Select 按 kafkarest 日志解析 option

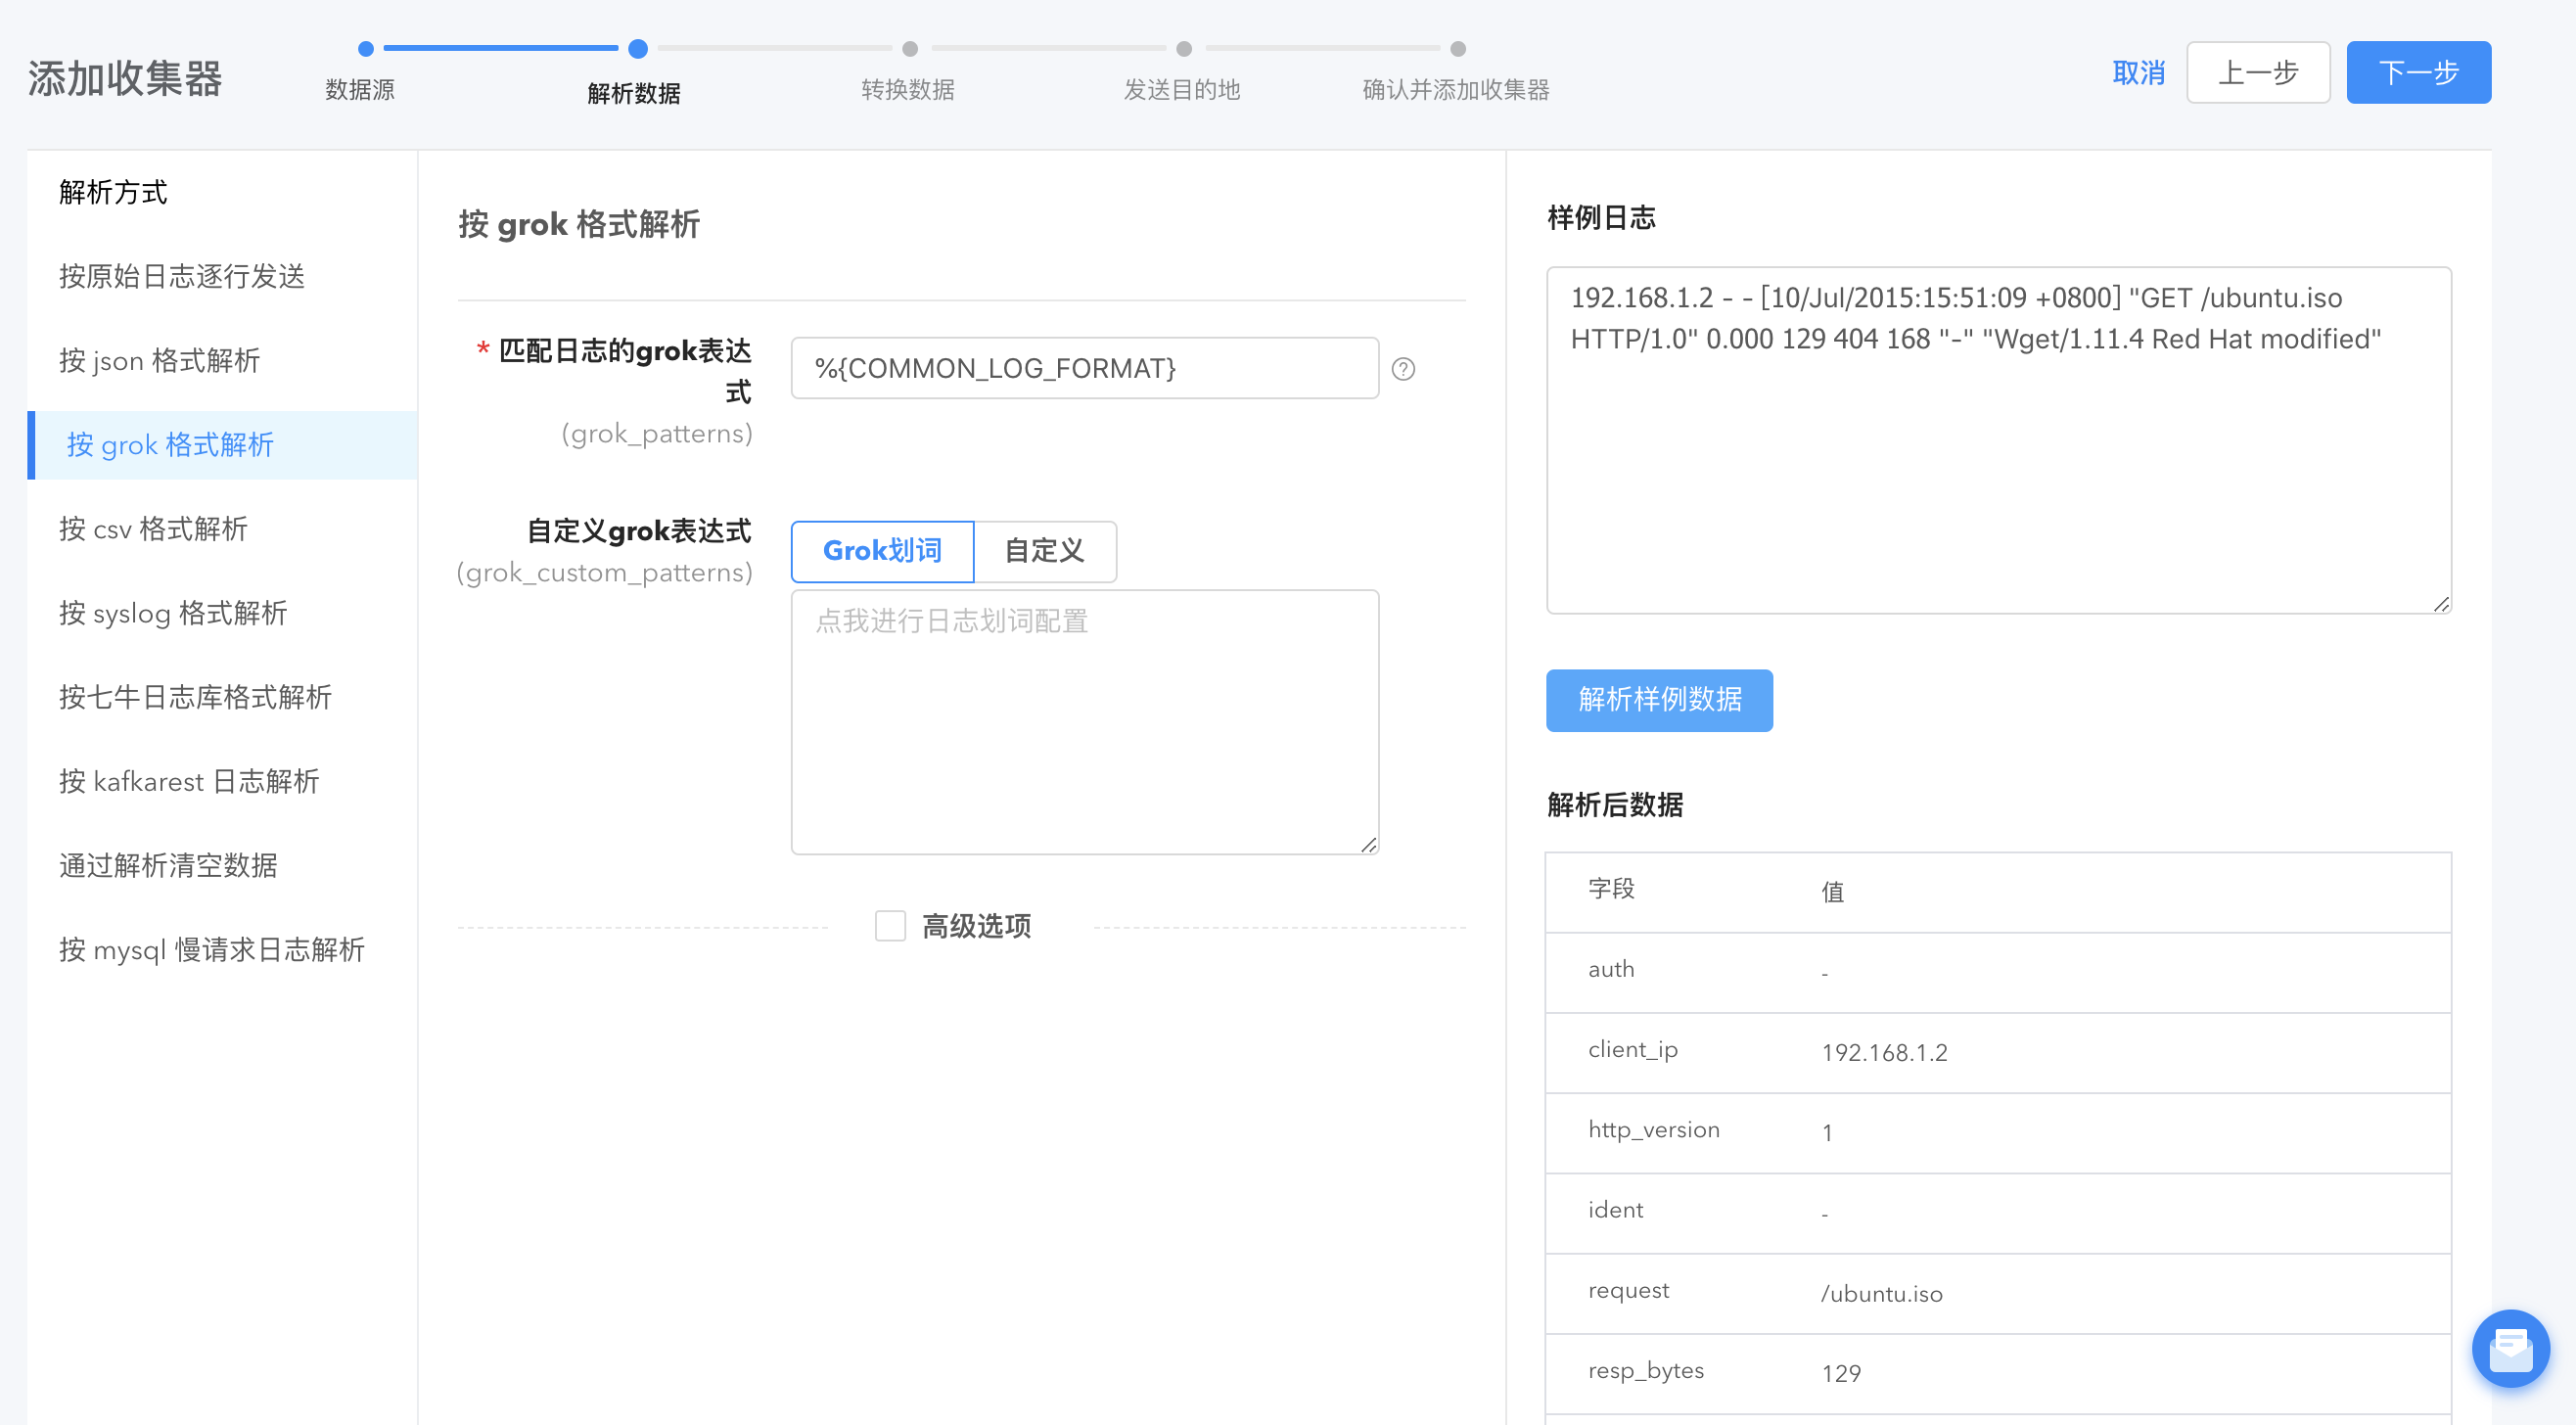222,781
